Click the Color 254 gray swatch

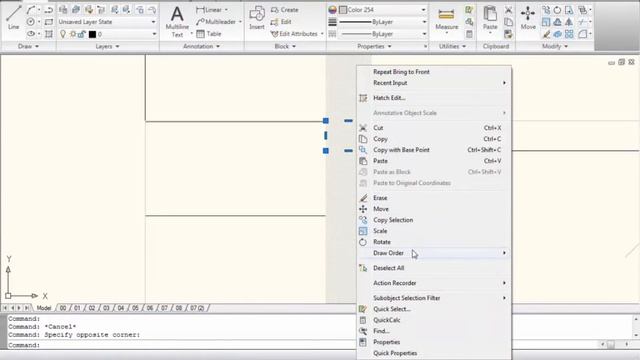point(343,10)
